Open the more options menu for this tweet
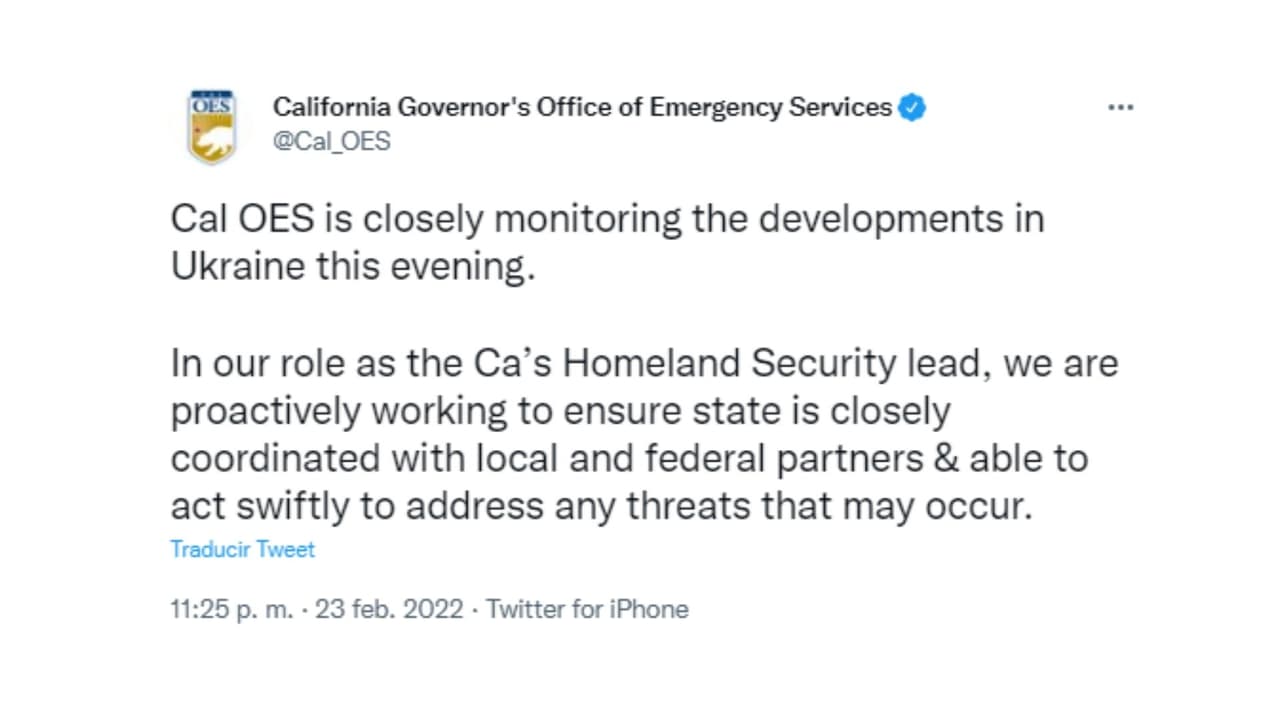The width and height of the screenshot is (1280, 720). click(1120, 107)
